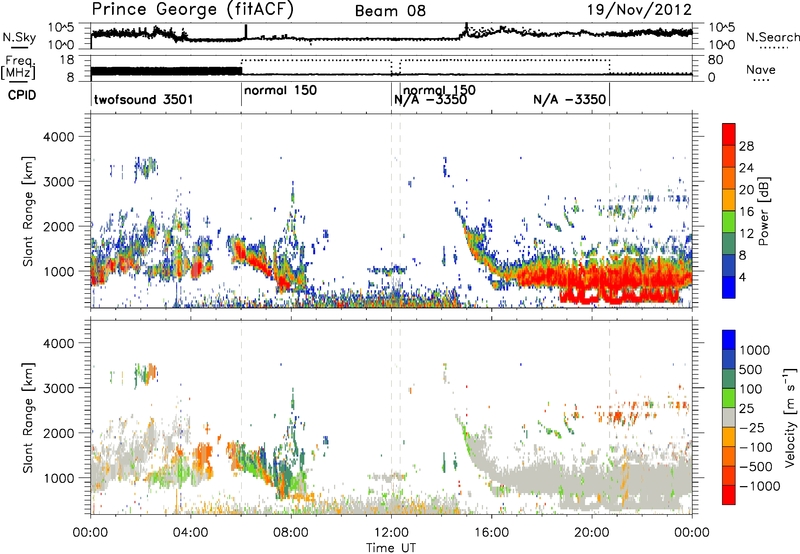Click the top blue swatch in Velocity colorbar
800x554 pixels.
coord(729,340)
